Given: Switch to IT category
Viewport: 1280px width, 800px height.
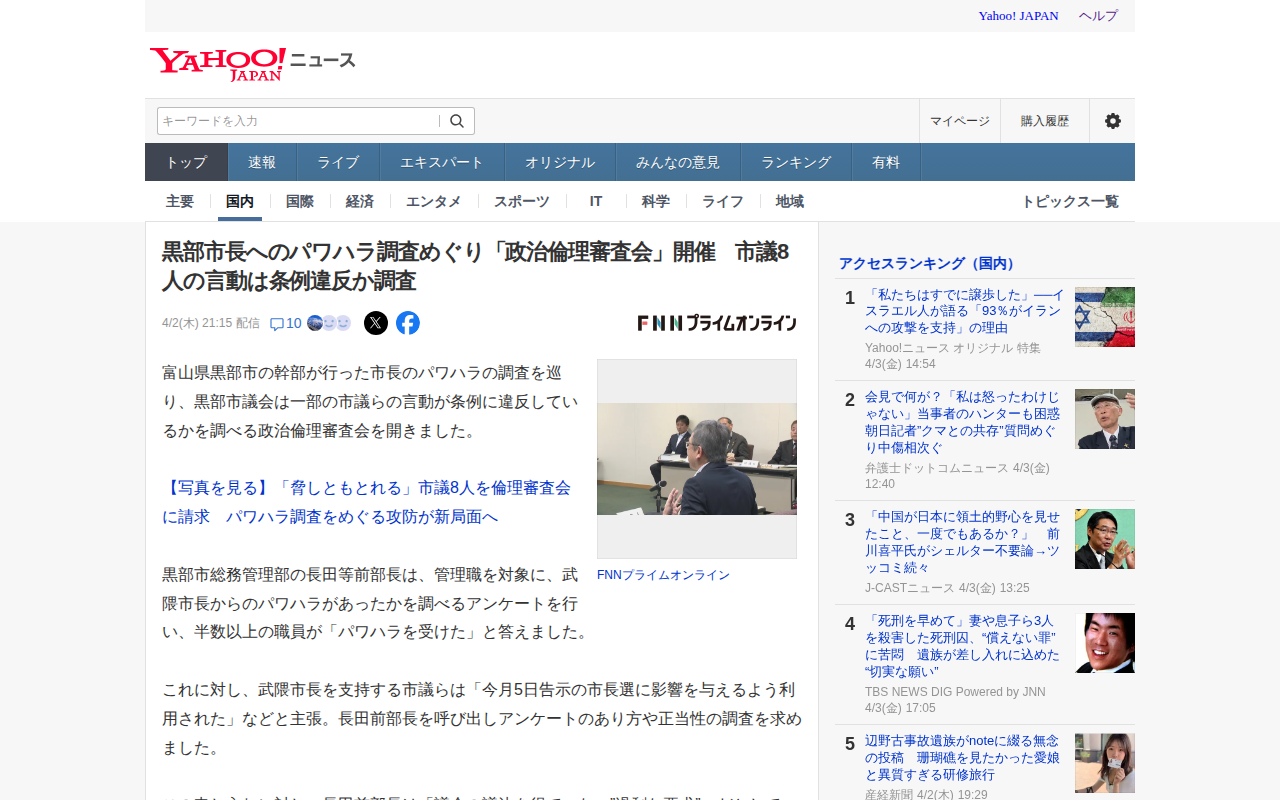Looking at the screenshot, I should 596,201.
